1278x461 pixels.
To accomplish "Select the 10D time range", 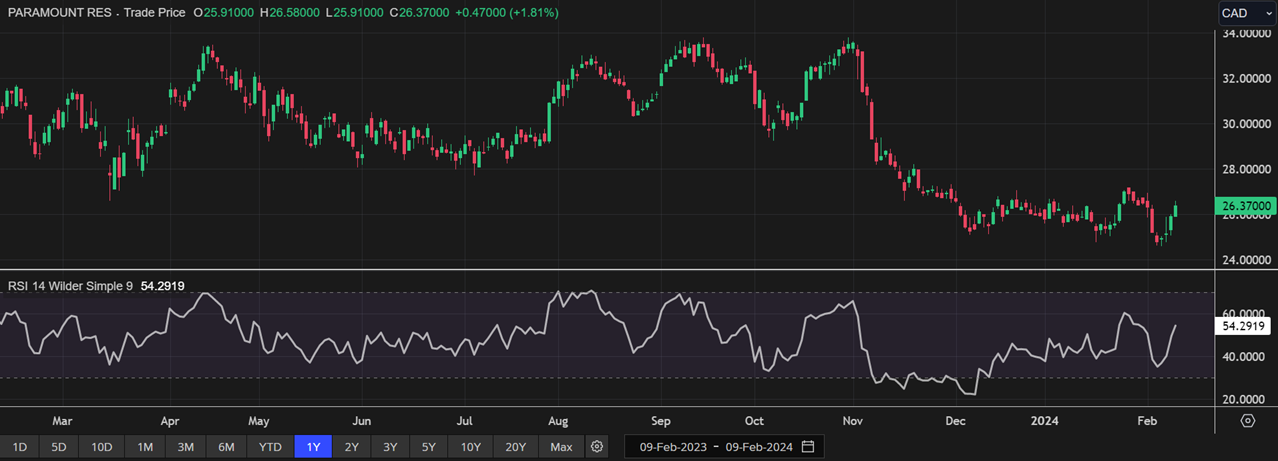I will pos(101,446).
